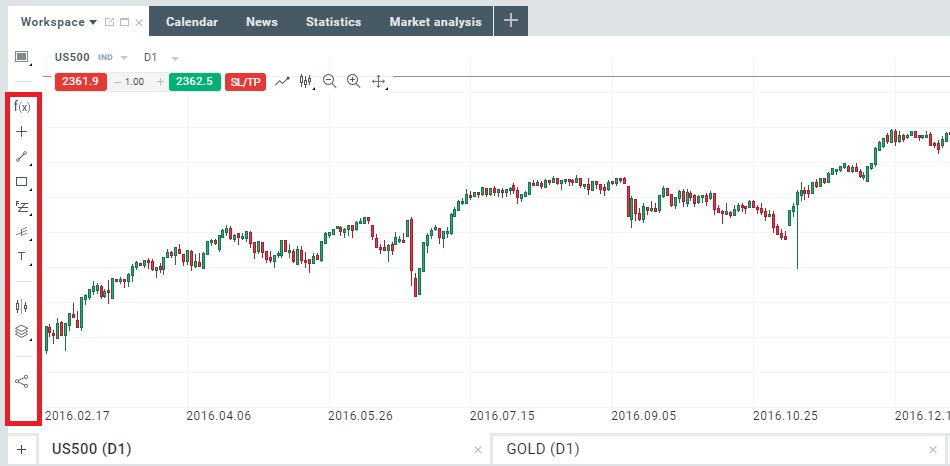The height and width of the screenshot is (466, 950).
Task: Toggle the SL/TP button
Action: coord(246,81)
